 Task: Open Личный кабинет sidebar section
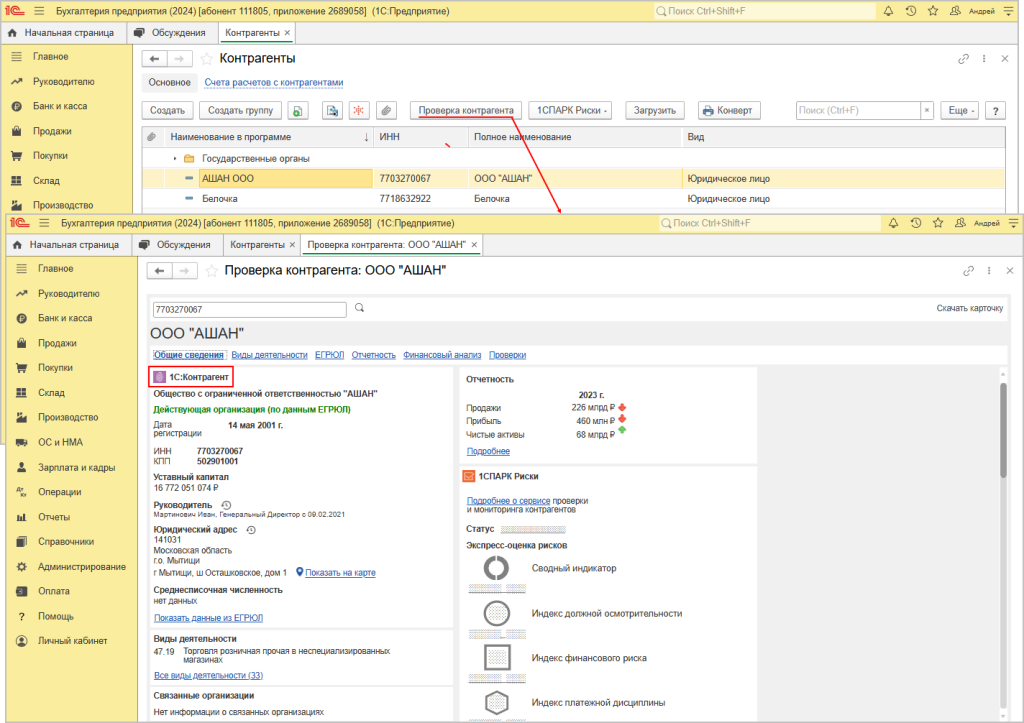(x=72, y=641)
